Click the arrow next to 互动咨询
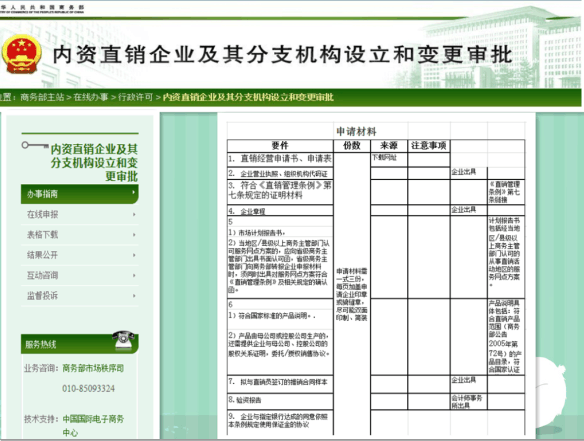 coord(134,276)
